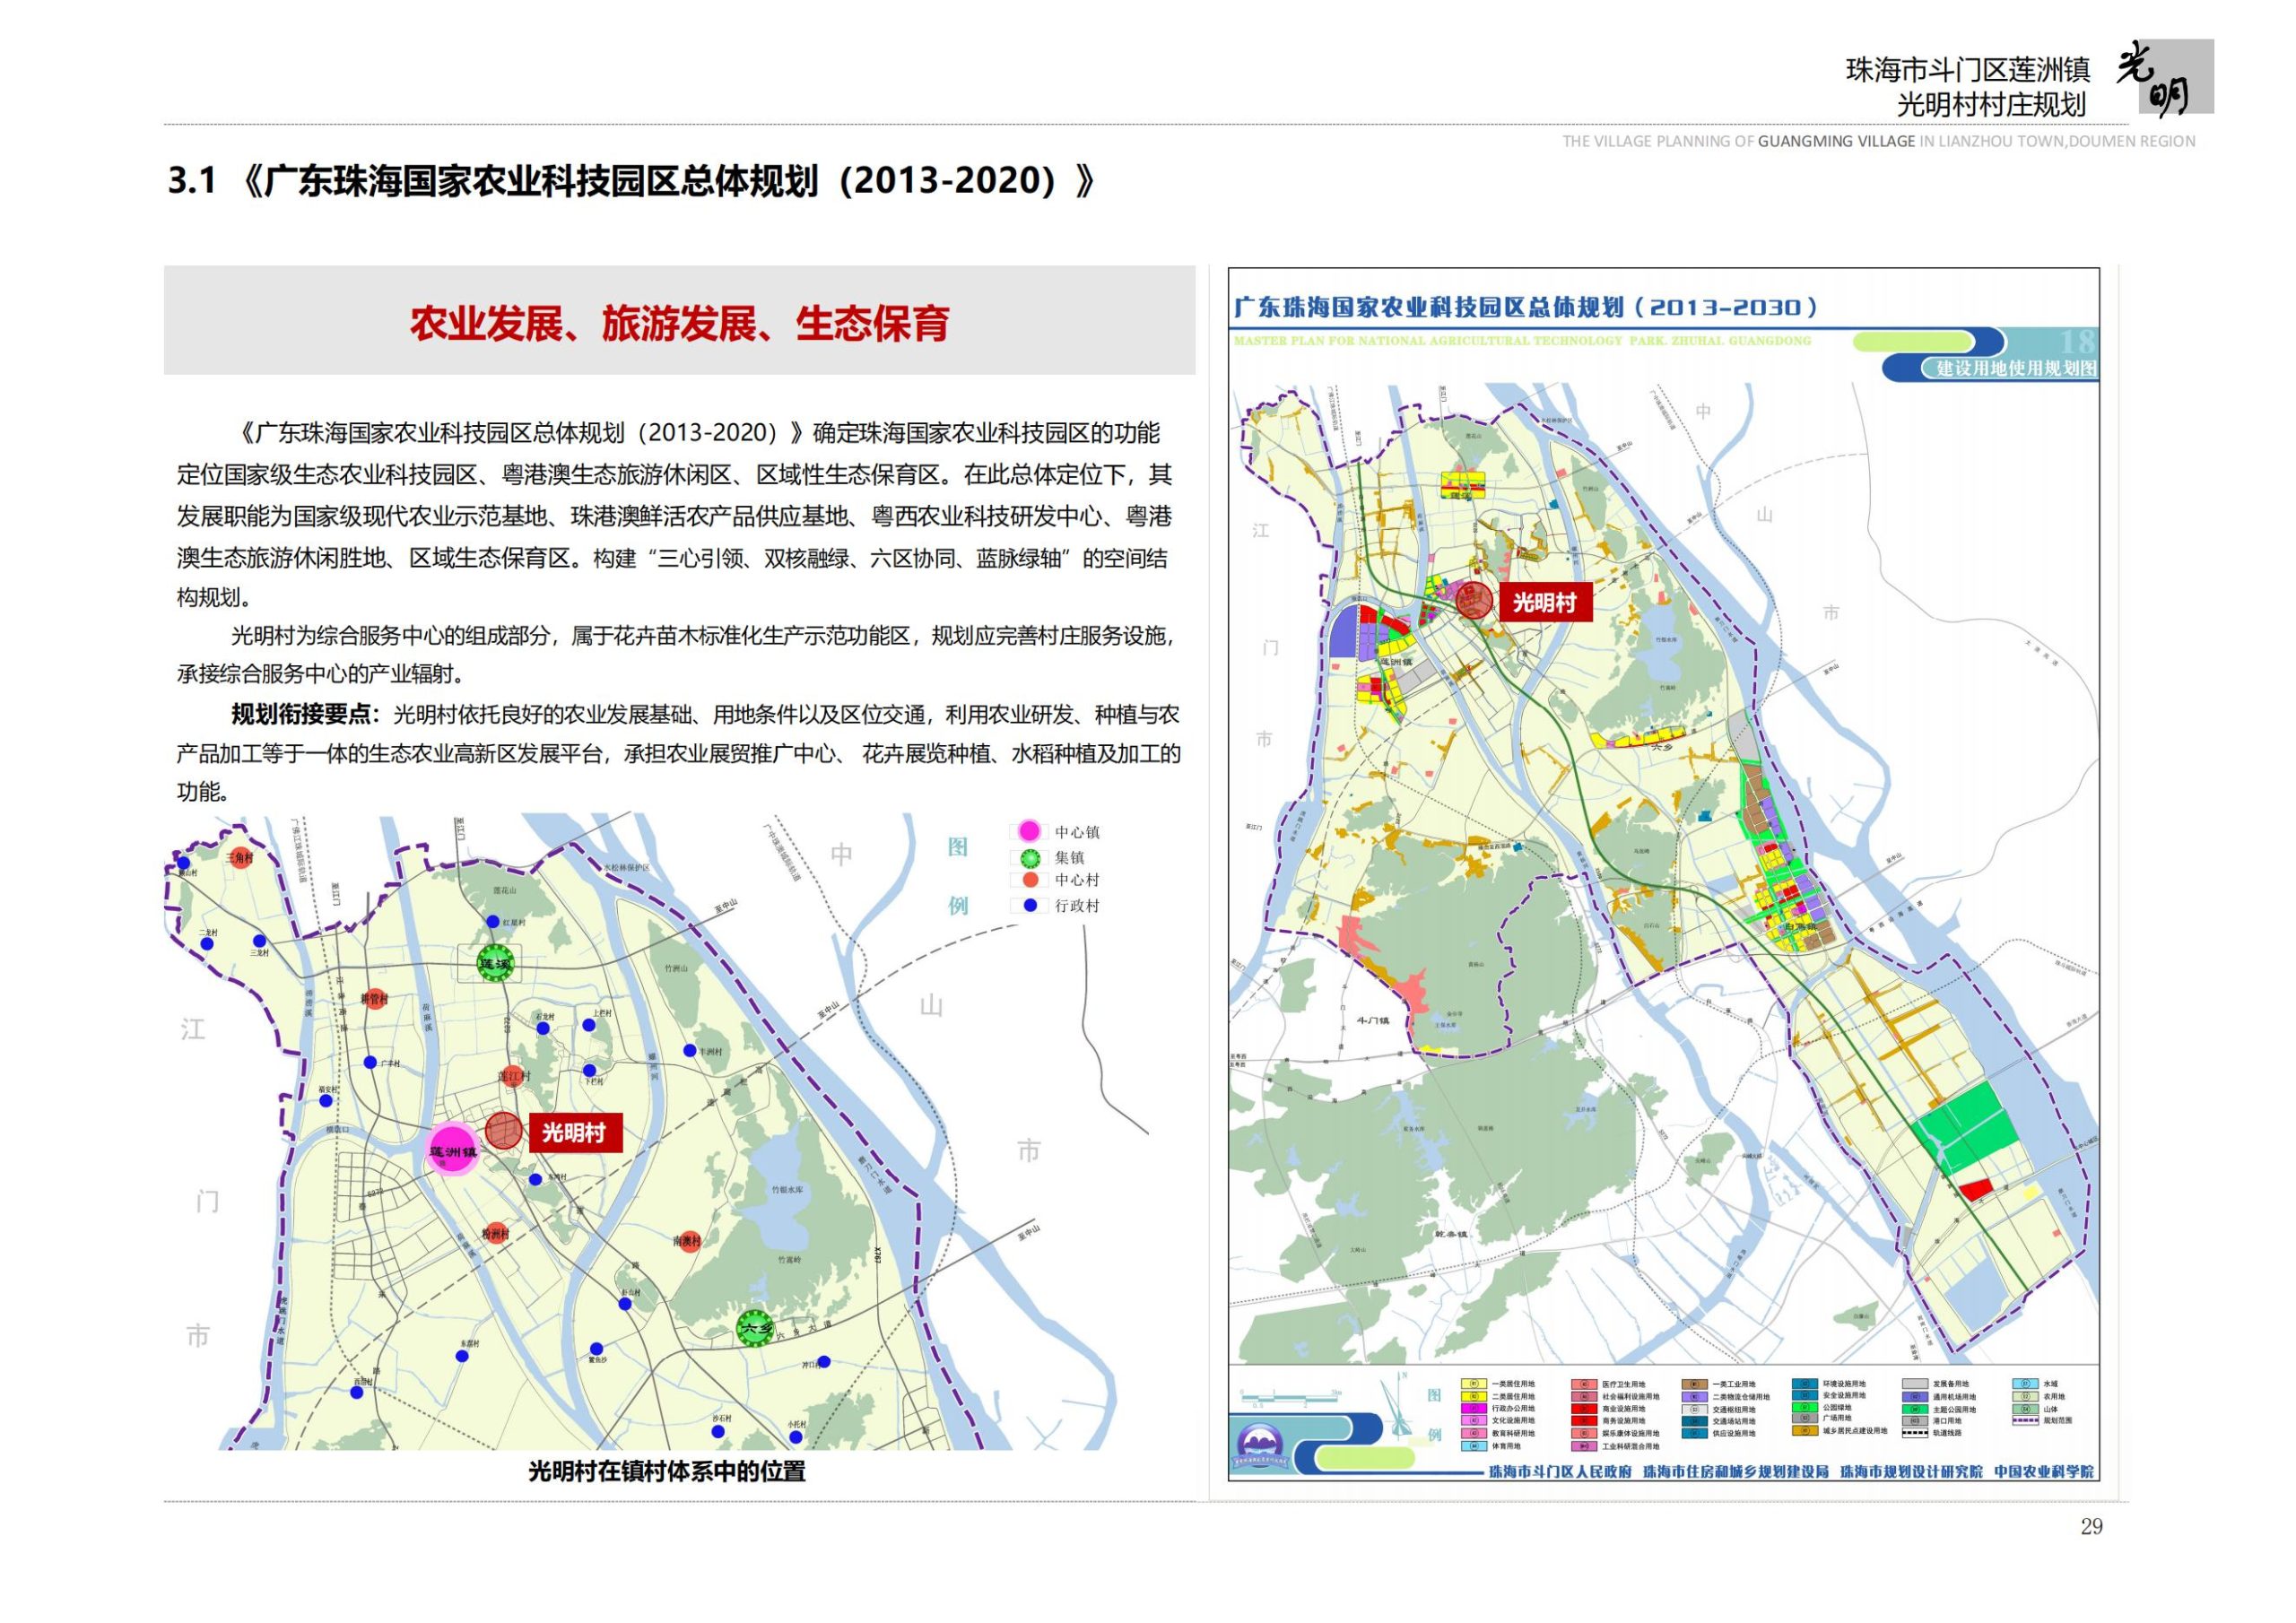
Task: Click the 莲花山 label on the left map
Action: (504, 889)
